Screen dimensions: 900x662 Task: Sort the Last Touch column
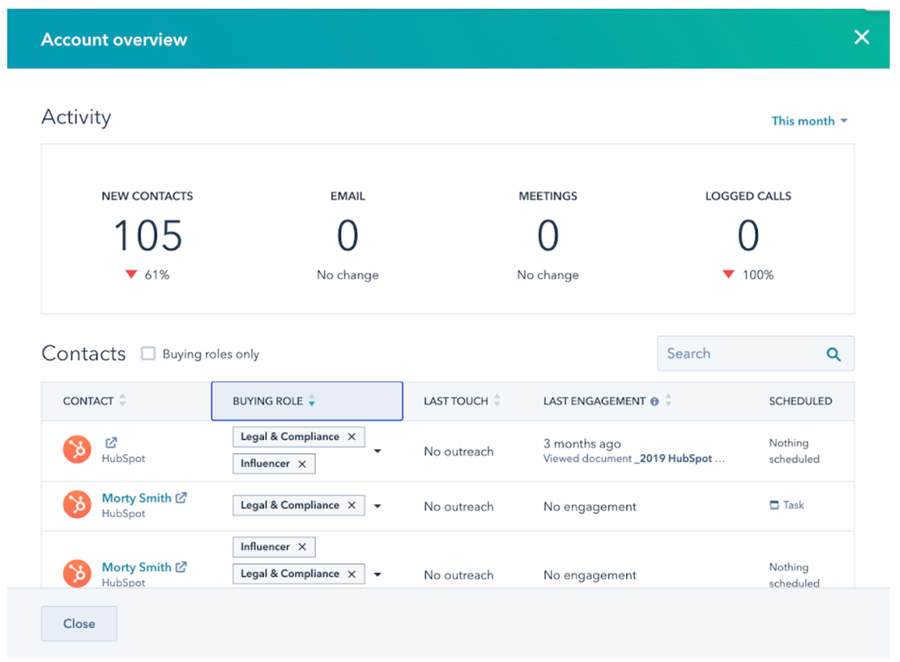pos(497,401)
